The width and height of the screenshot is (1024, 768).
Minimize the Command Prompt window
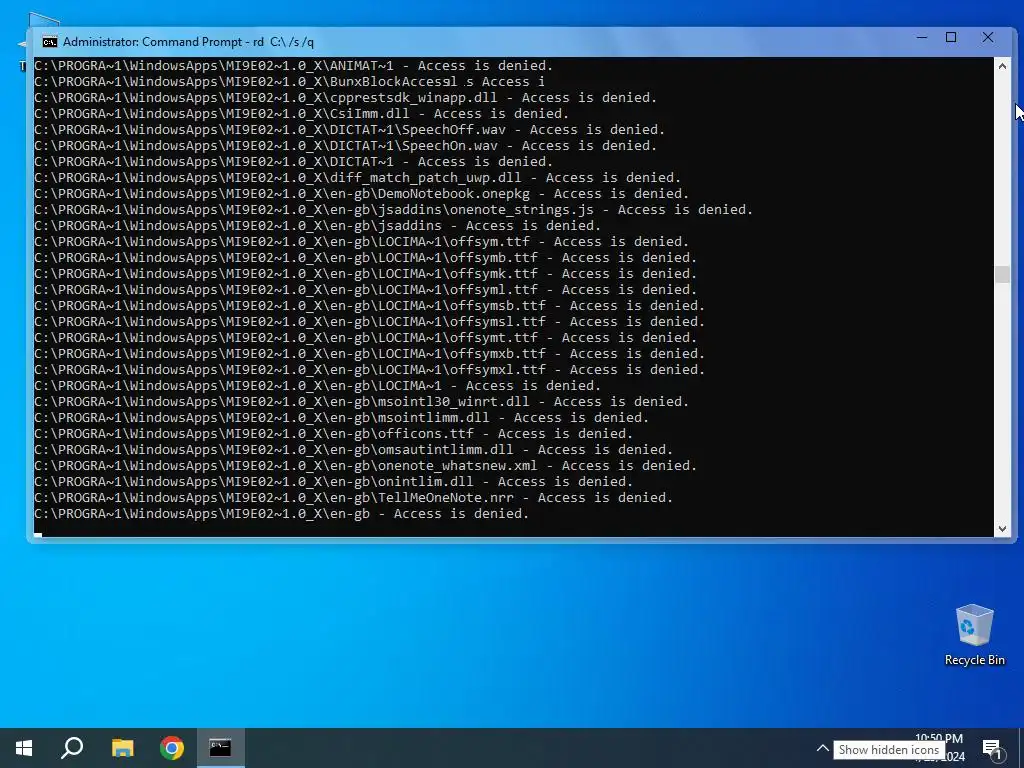[x=921, y=38]
